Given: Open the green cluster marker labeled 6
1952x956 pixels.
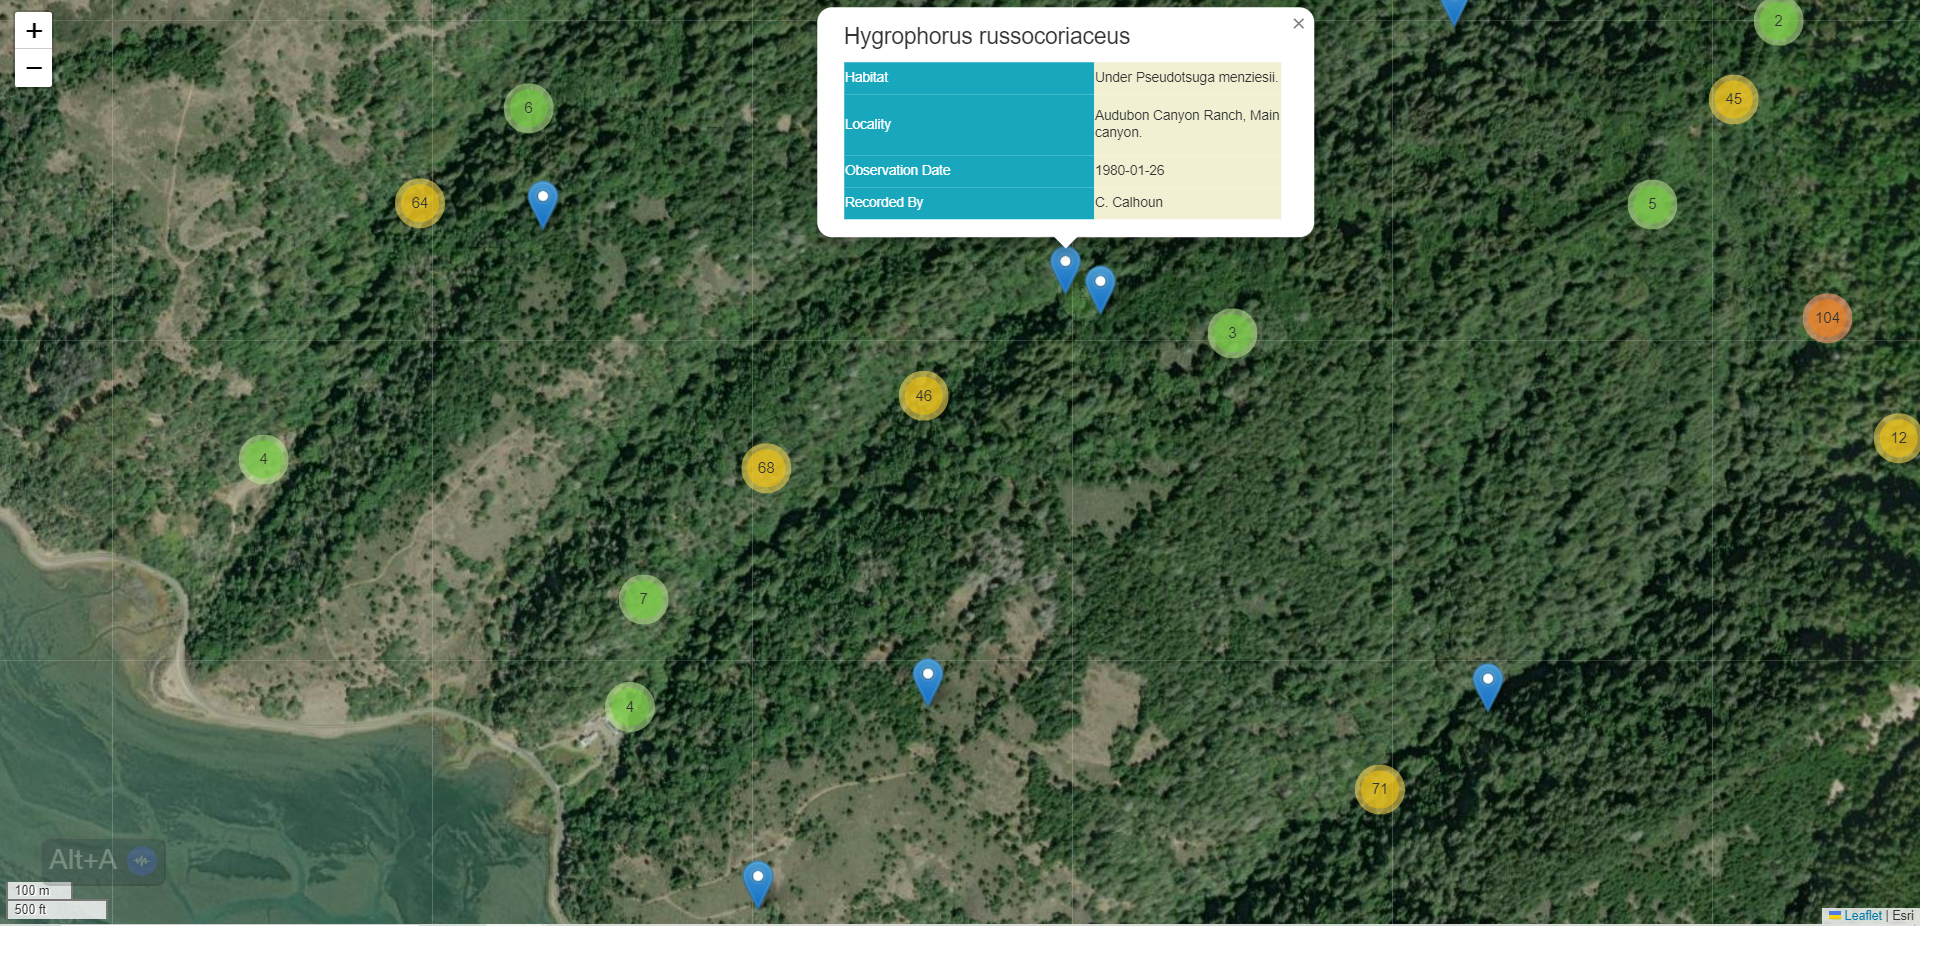Looking at the screenshot, I should (528, 108).
